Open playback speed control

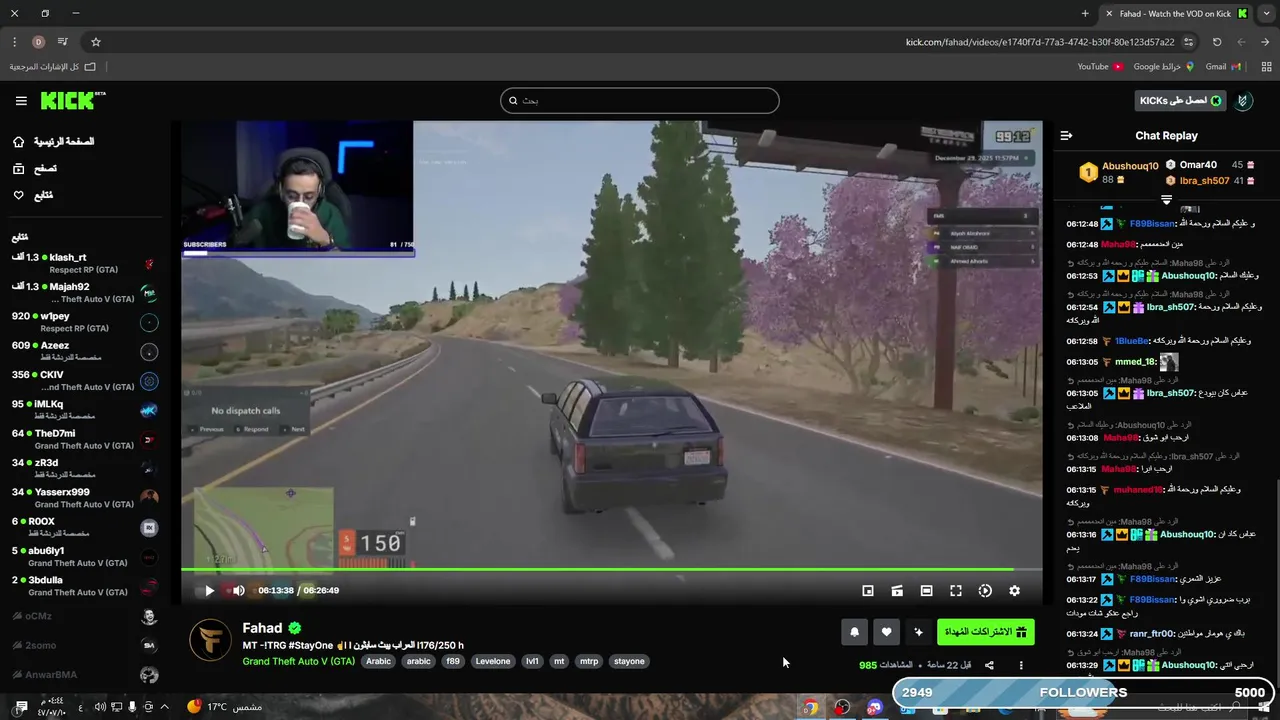(x=985, y=591)
